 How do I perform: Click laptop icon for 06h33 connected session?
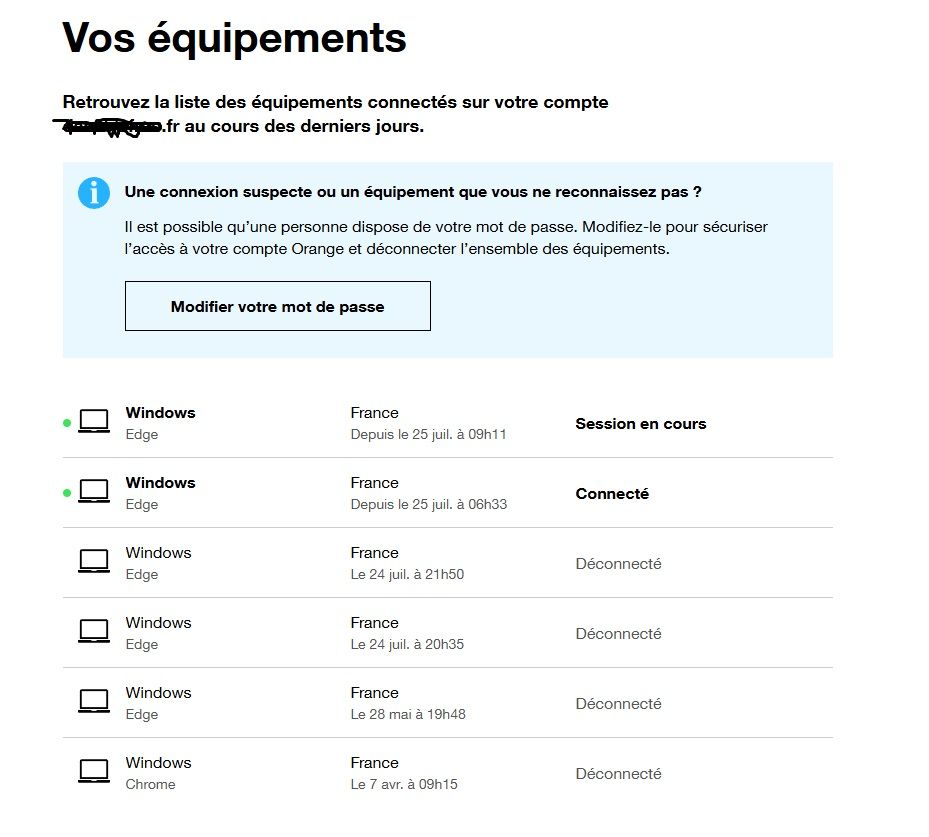[94, 492]
